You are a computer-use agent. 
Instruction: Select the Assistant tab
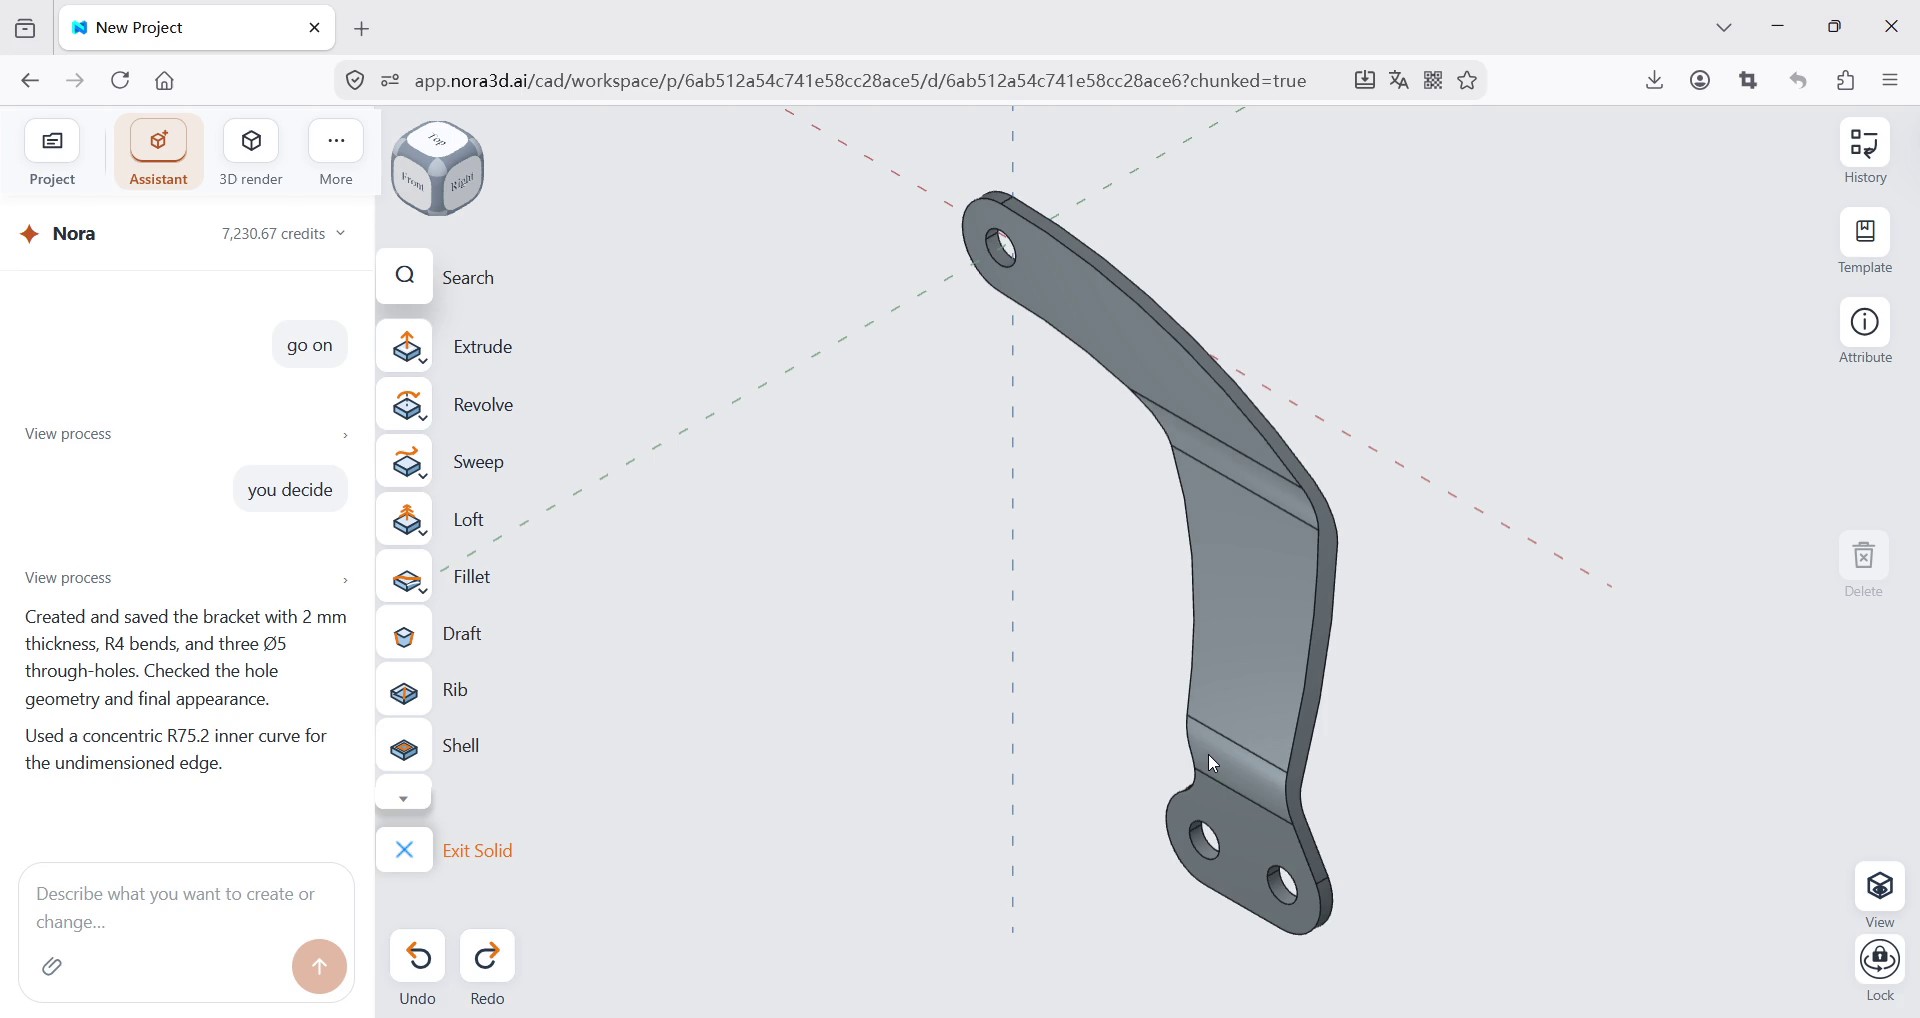(x=159, y=153)
